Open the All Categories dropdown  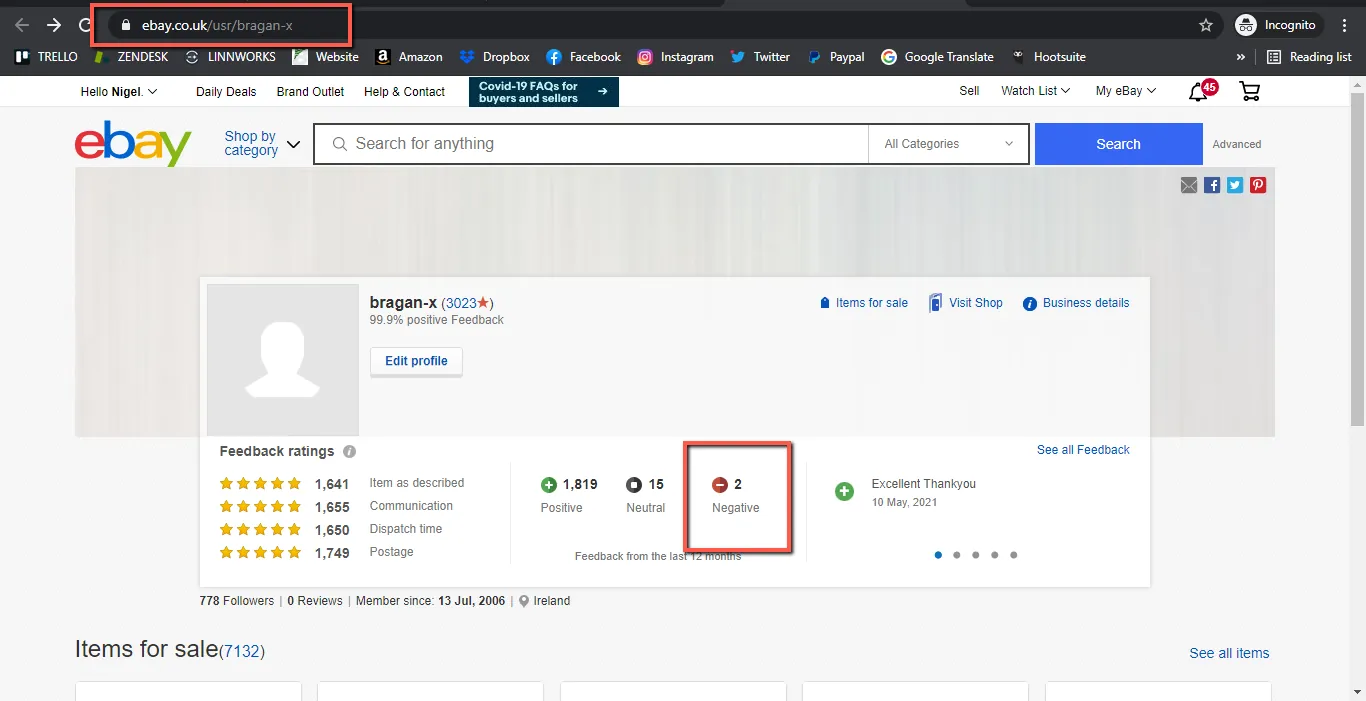tap(948, 144)
